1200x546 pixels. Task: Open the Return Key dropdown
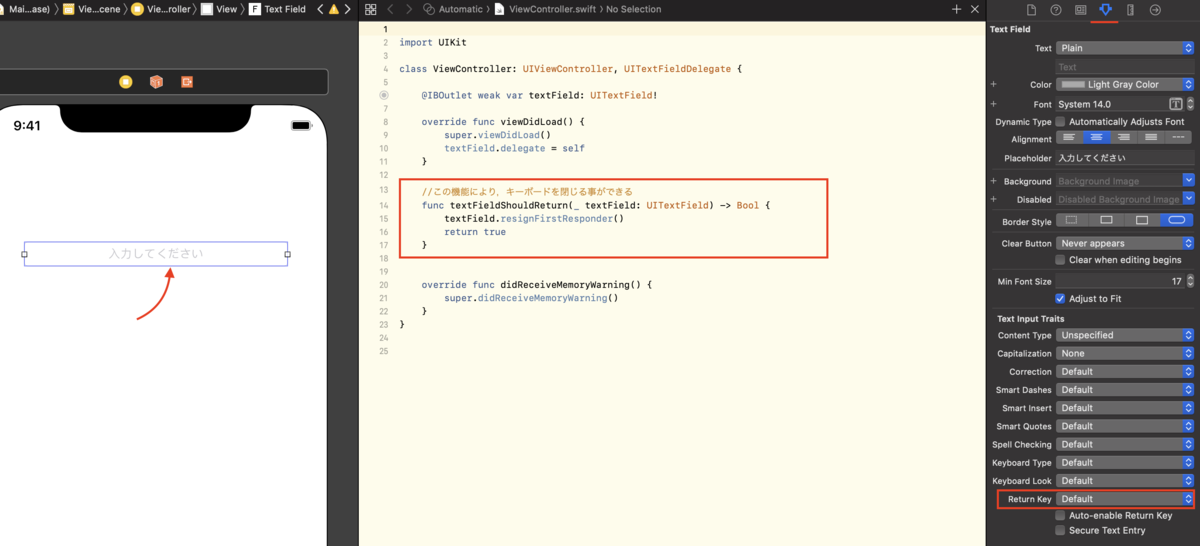tap(1125, 499)
